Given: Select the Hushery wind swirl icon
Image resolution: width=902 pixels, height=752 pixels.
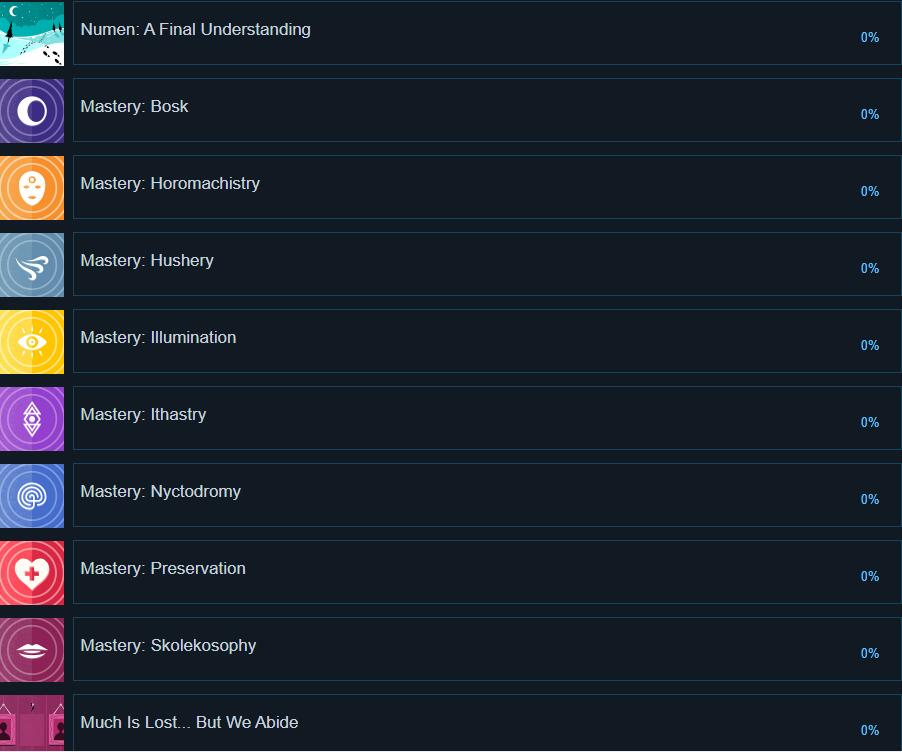Looking at the screenshot, I should pos(32,265).
